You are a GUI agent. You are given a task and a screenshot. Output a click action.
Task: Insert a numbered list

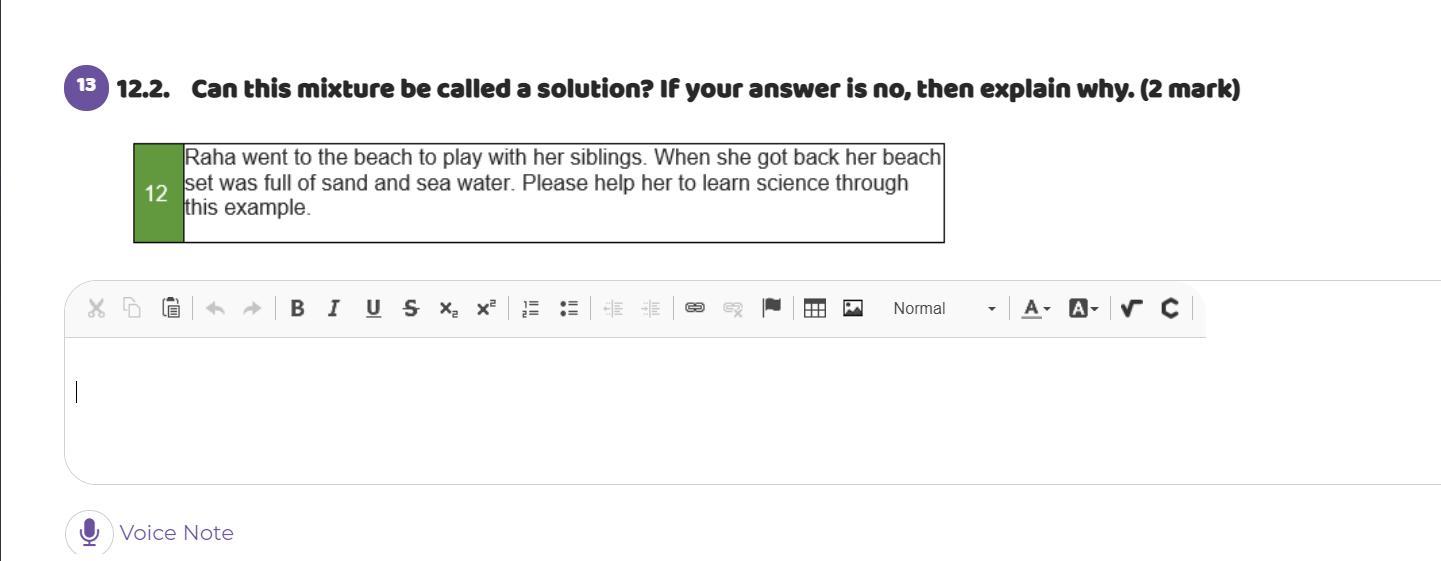(532, 308)
